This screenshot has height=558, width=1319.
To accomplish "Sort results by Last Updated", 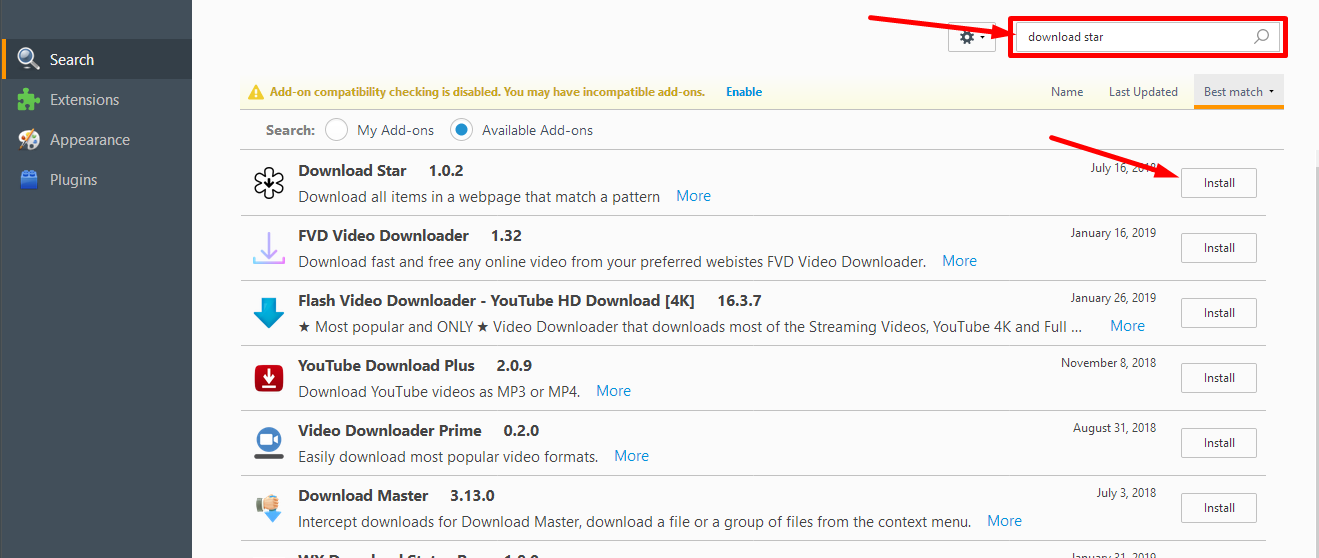I will tap(1143, 92).
